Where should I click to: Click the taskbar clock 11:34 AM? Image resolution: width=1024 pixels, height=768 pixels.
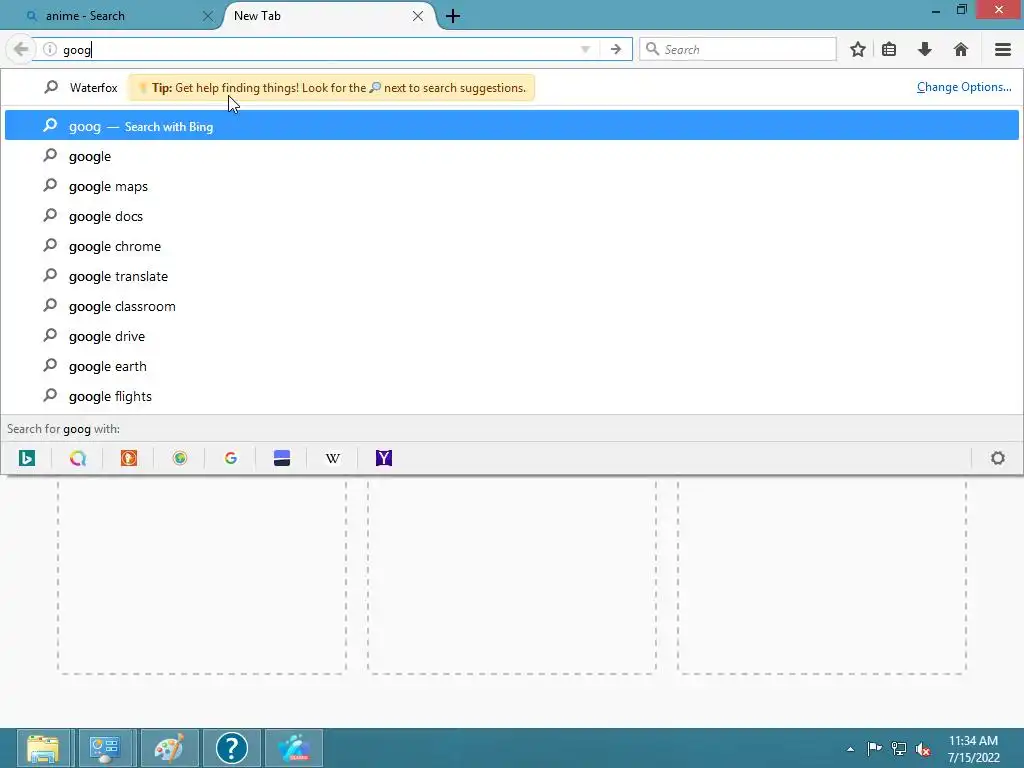coord(973,741)
